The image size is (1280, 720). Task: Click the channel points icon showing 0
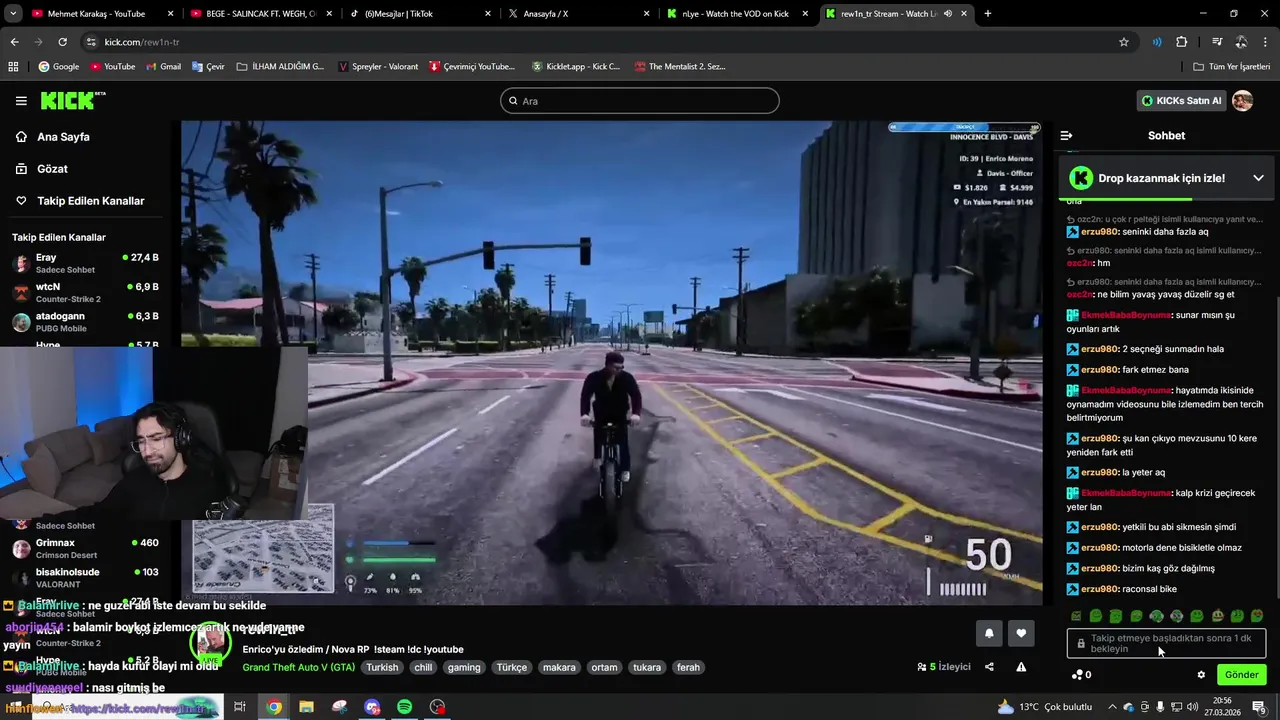(1081, 675)
